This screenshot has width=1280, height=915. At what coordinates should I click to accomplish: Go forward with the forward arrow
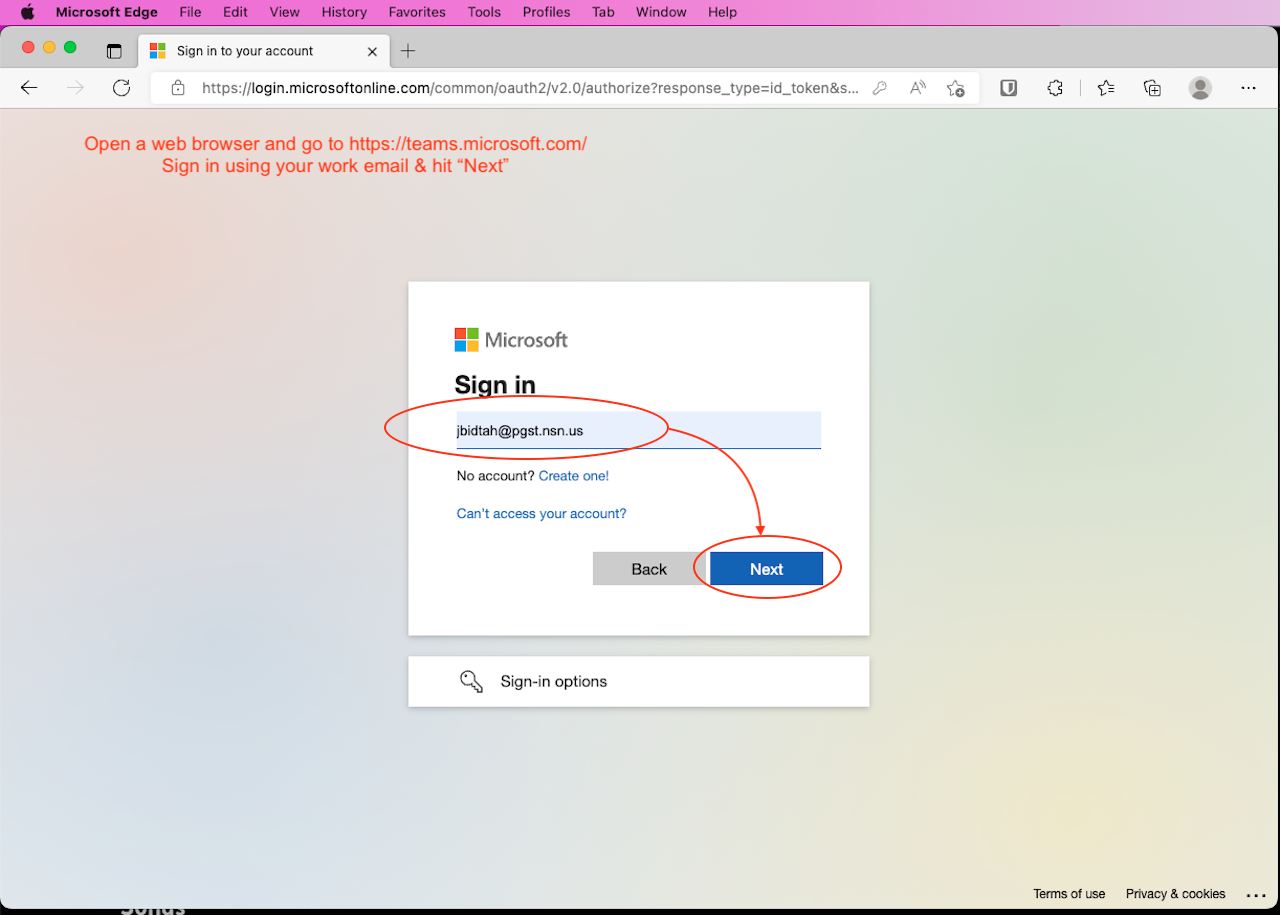(75, 88)
